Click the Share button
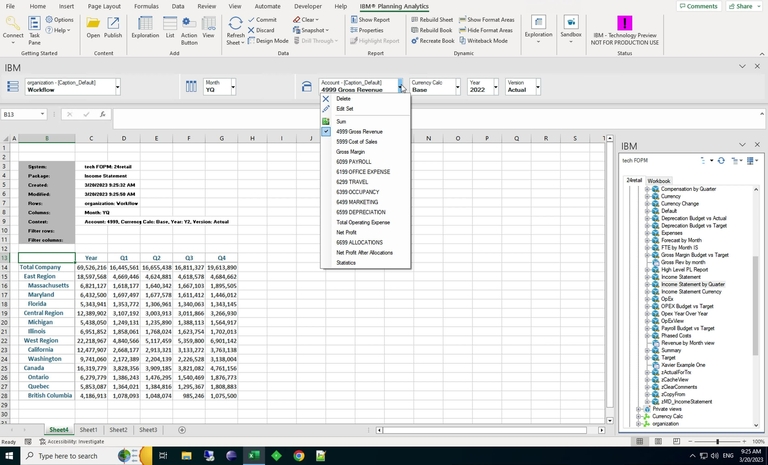Image resolution: width=768 pixels, height=465 pixels. click(x=744, y=6)
